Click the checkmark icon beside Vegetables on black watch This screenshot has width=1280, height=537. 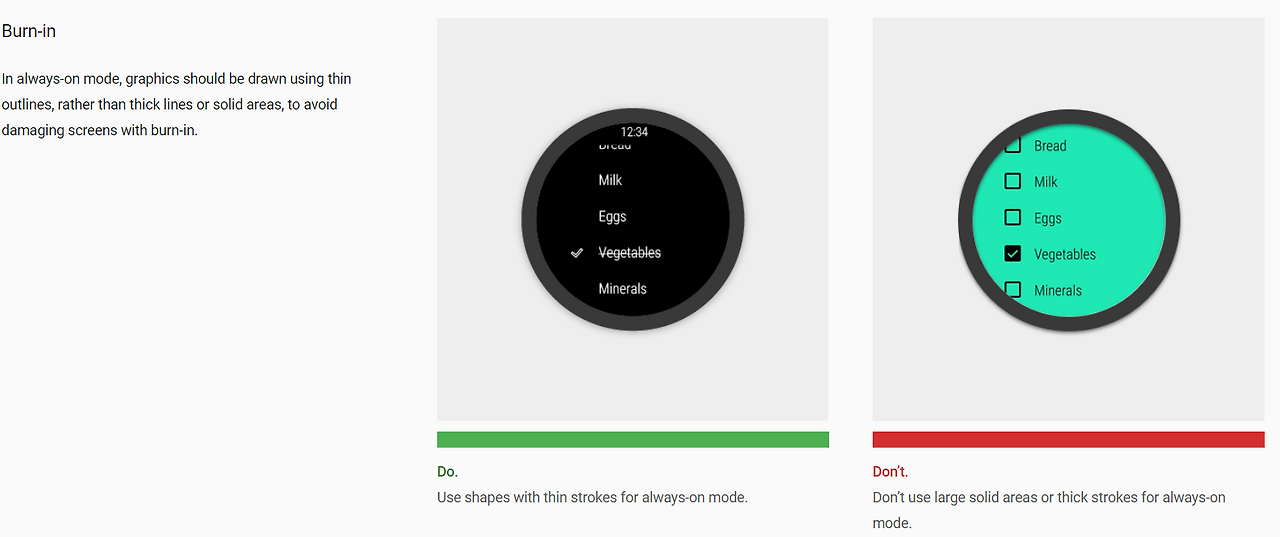(577, 253)
